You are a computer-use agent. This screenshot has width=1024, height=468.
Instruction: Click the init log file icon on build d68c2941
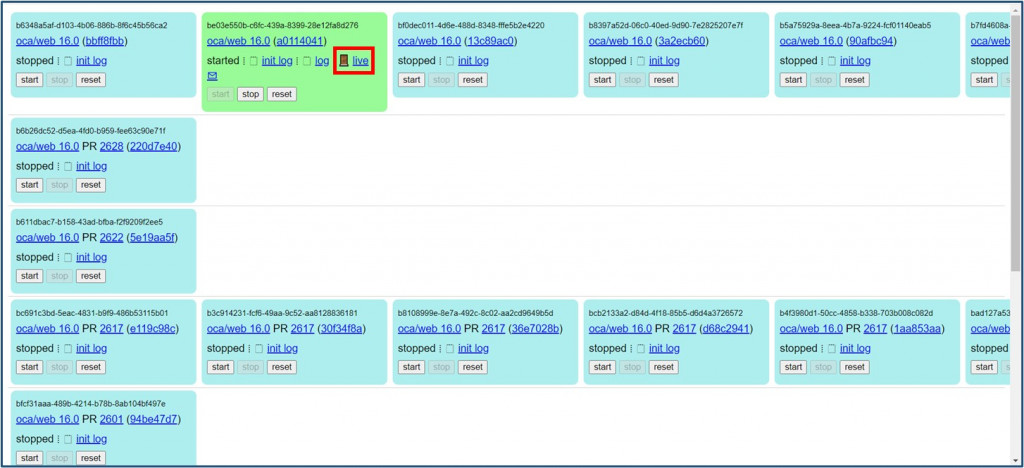pos(641,348)
